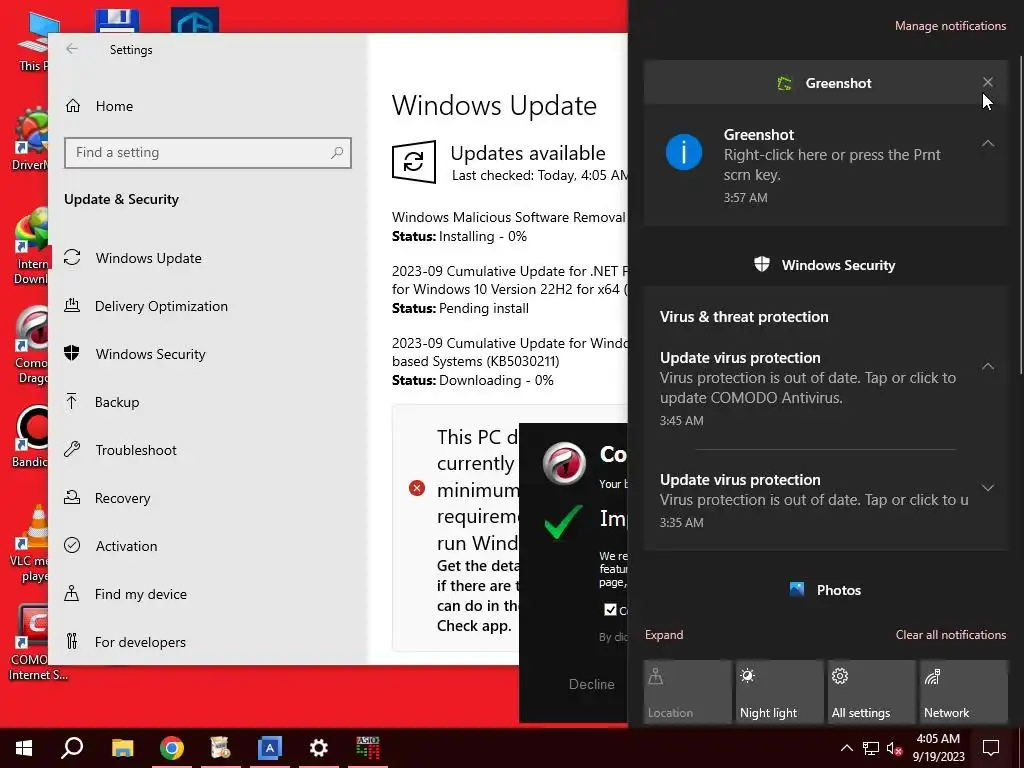
Task: Toggle Night light quick action
Action: click(x=780, y=692)
